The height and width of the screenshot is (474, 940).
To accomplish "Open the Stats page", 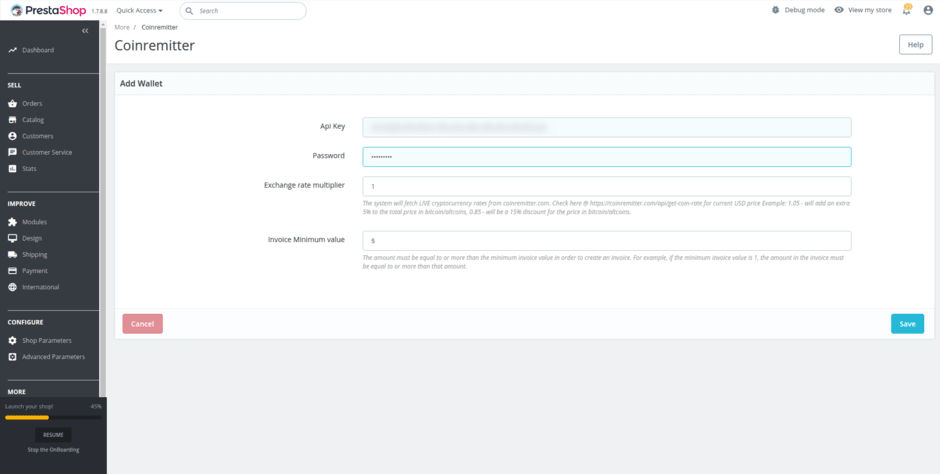I will tap(29, 168).
